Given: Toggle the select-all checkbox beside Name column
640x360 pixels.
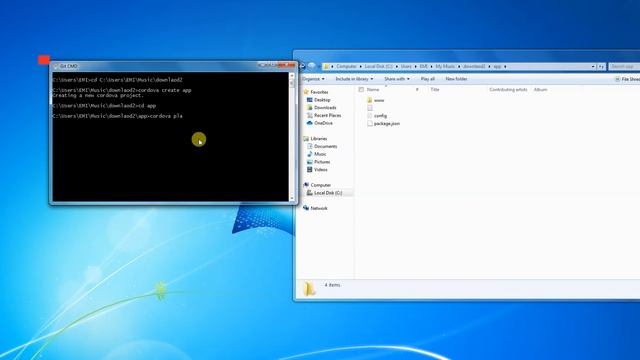Looking at the screenshot, I should (x=361, y=89).
